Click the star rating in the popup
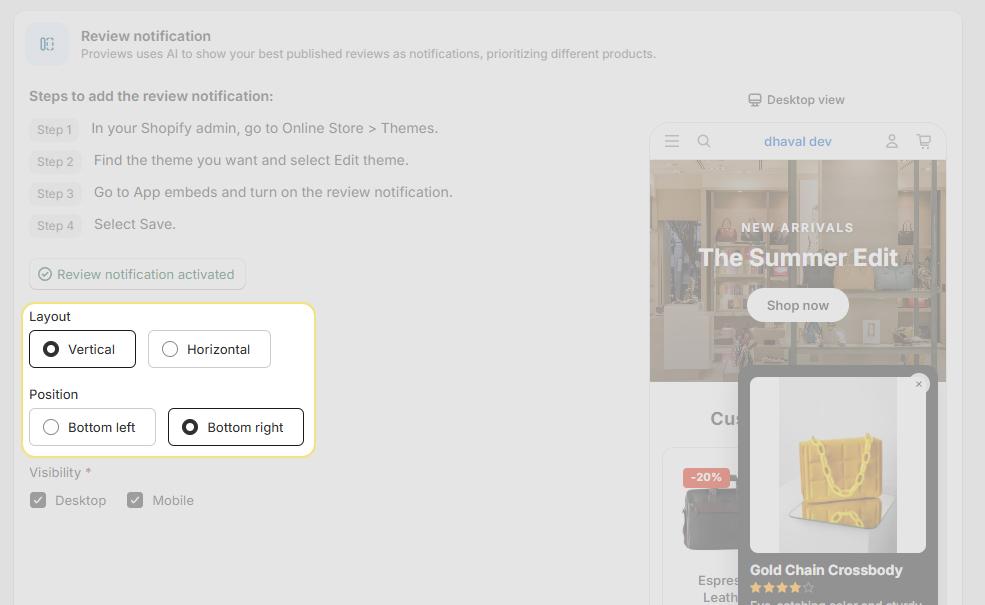The width and height of the screenshot is (985, 605). (782, 588)
